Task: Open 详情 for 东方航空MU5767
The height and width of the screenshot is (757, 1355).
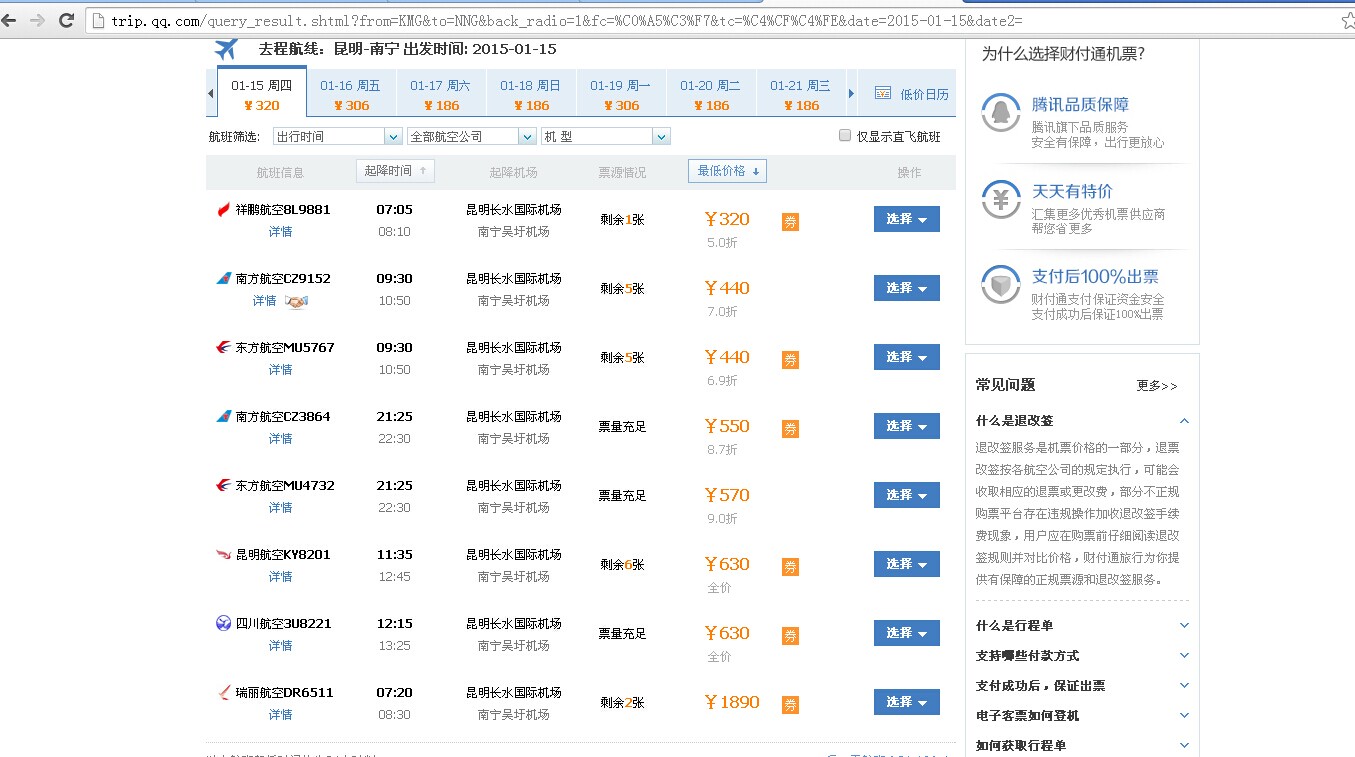Action: point(280,369)
